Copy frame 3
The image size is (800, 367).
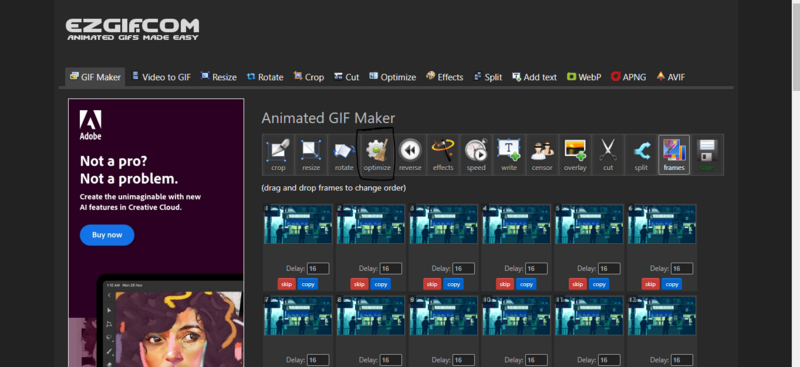[x=454, y=284]
